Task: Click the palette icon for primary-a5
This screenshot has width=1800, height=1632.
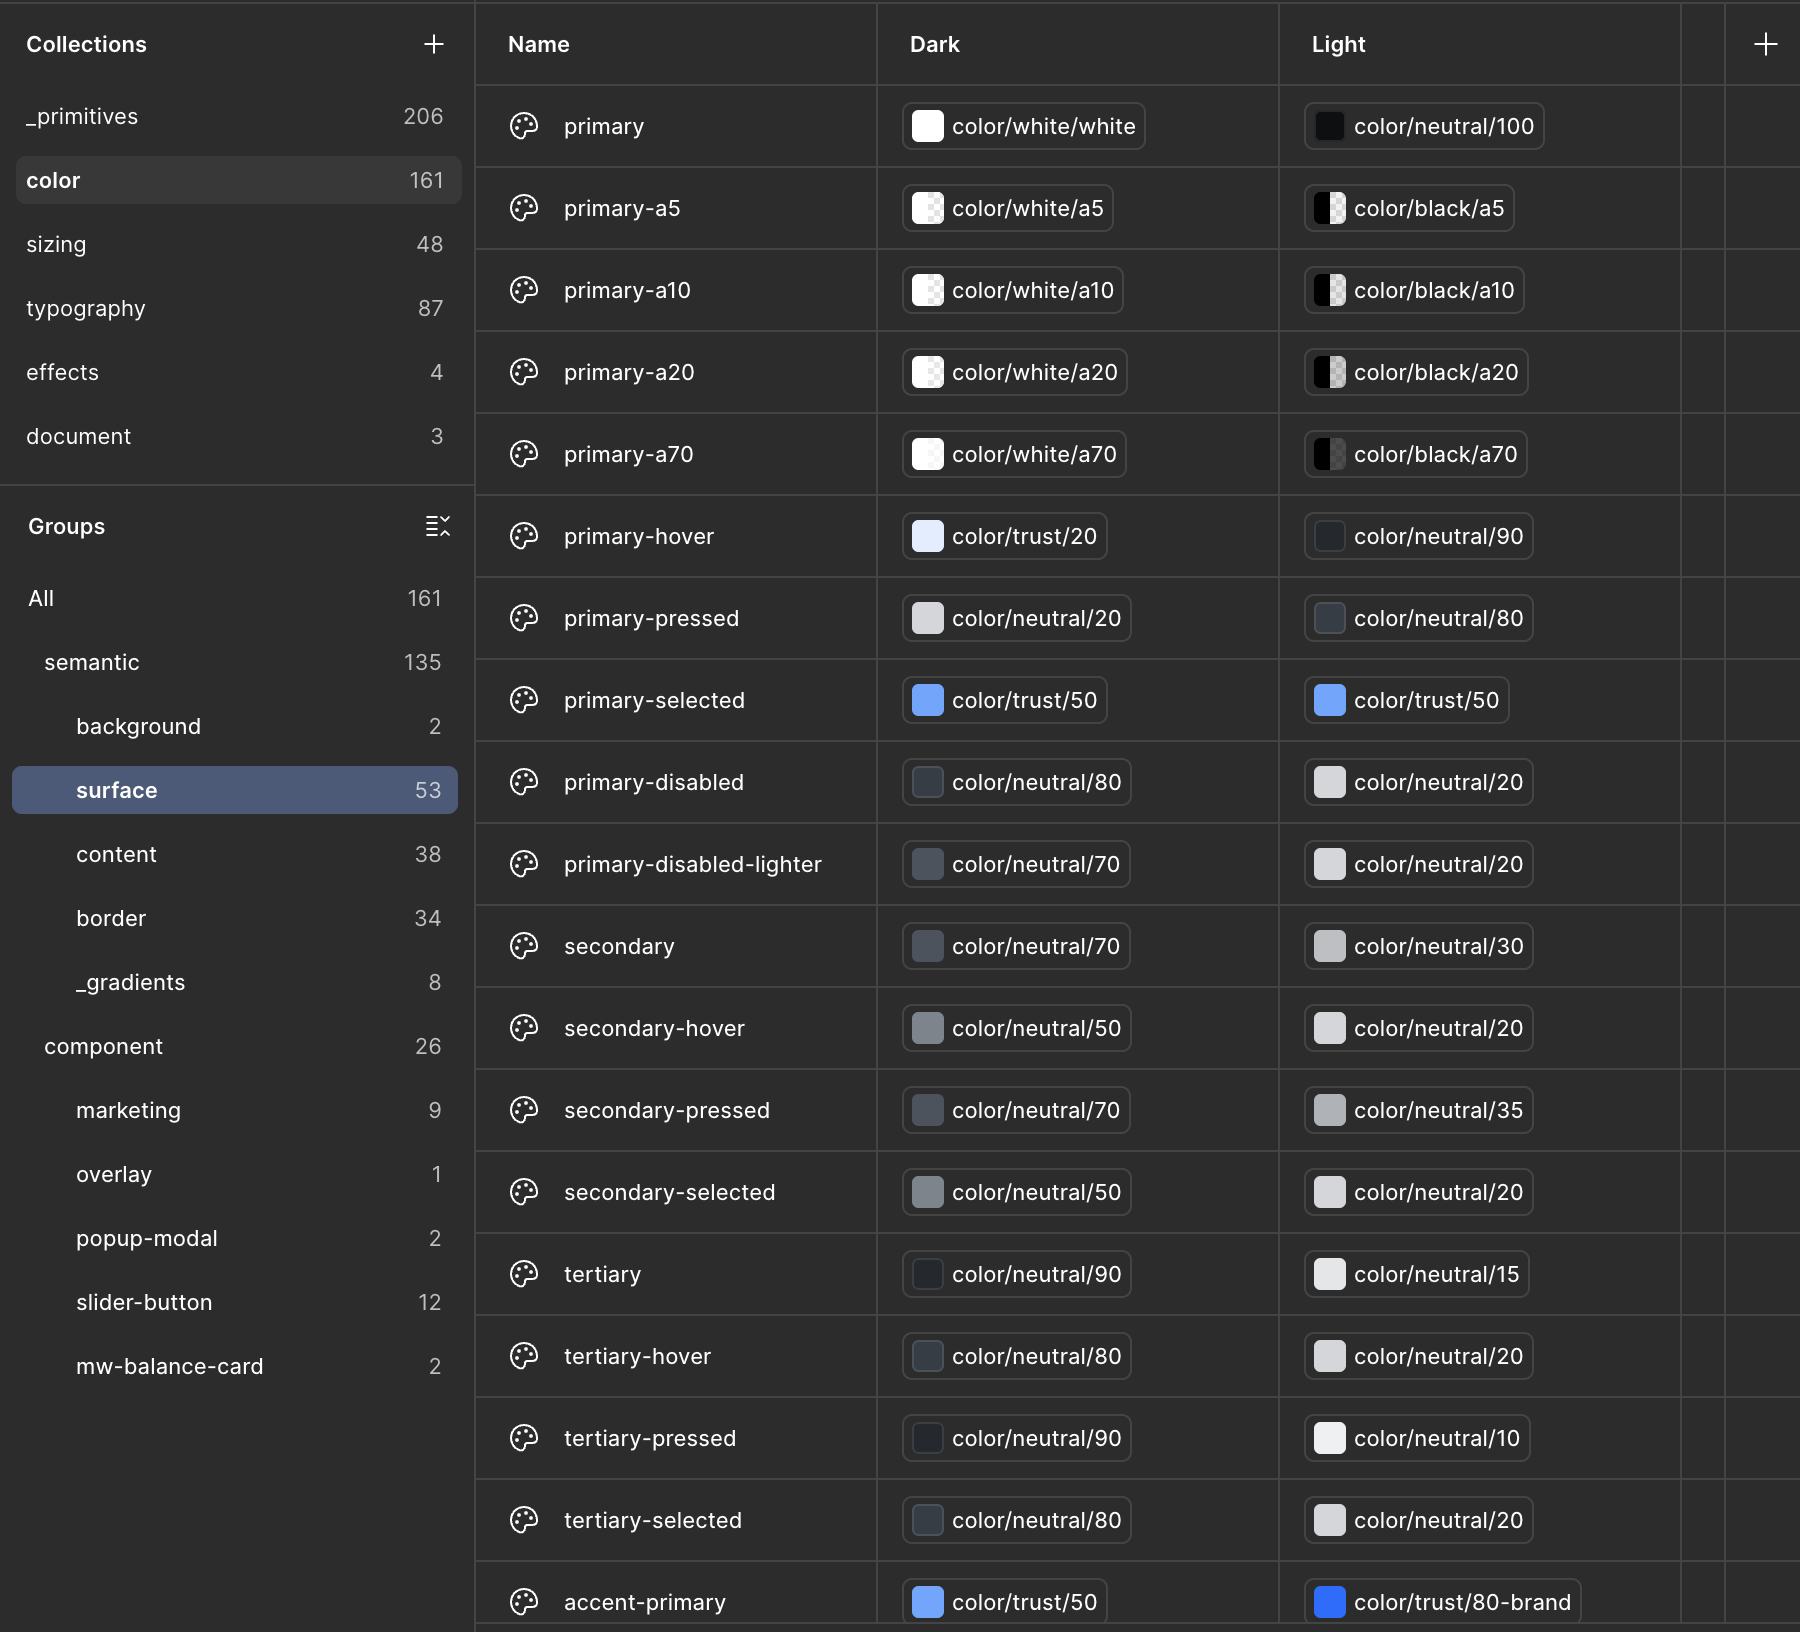Action: coord(524,208)
